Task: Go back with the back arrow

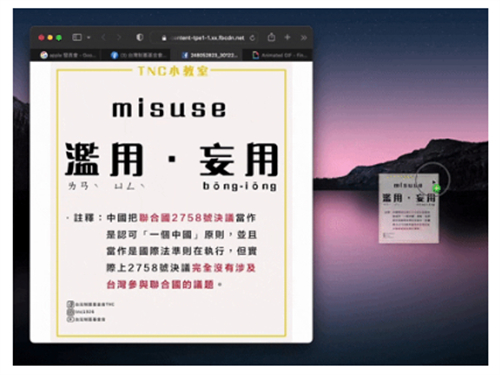Action: [x=103, y=38]
